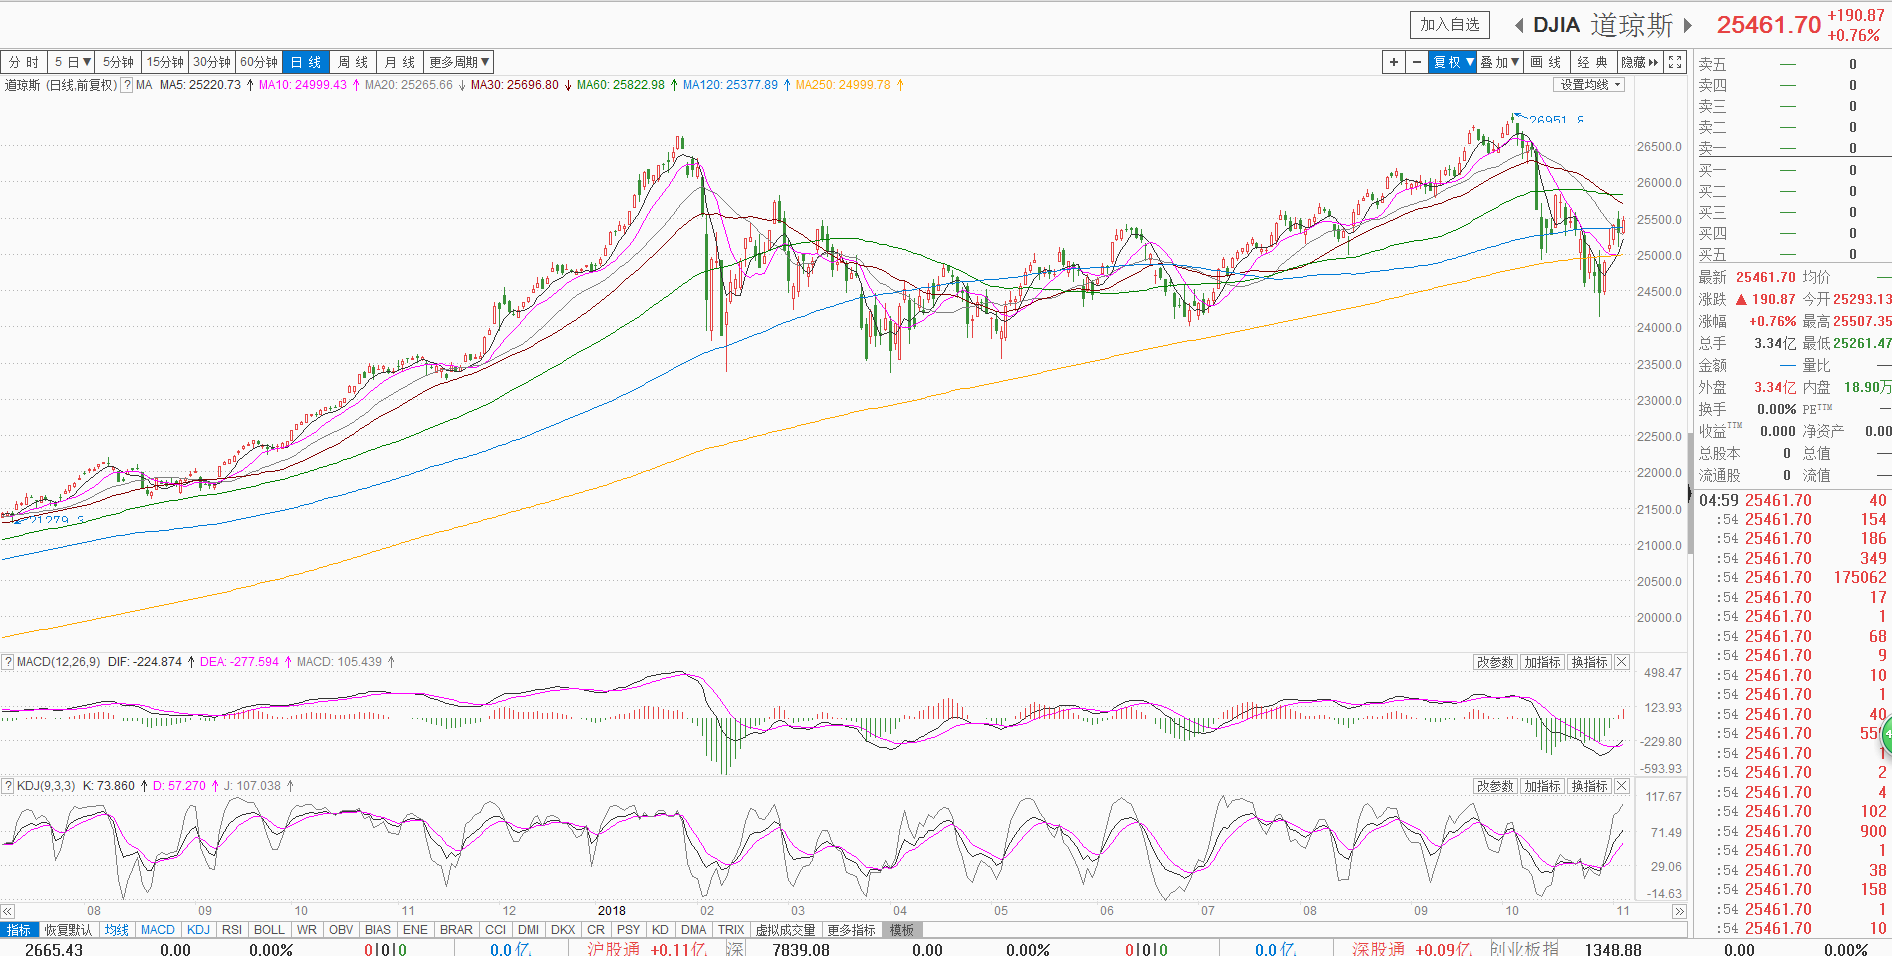Toggle KDJ indicator in bottom bar

click(x=199, y=930)
